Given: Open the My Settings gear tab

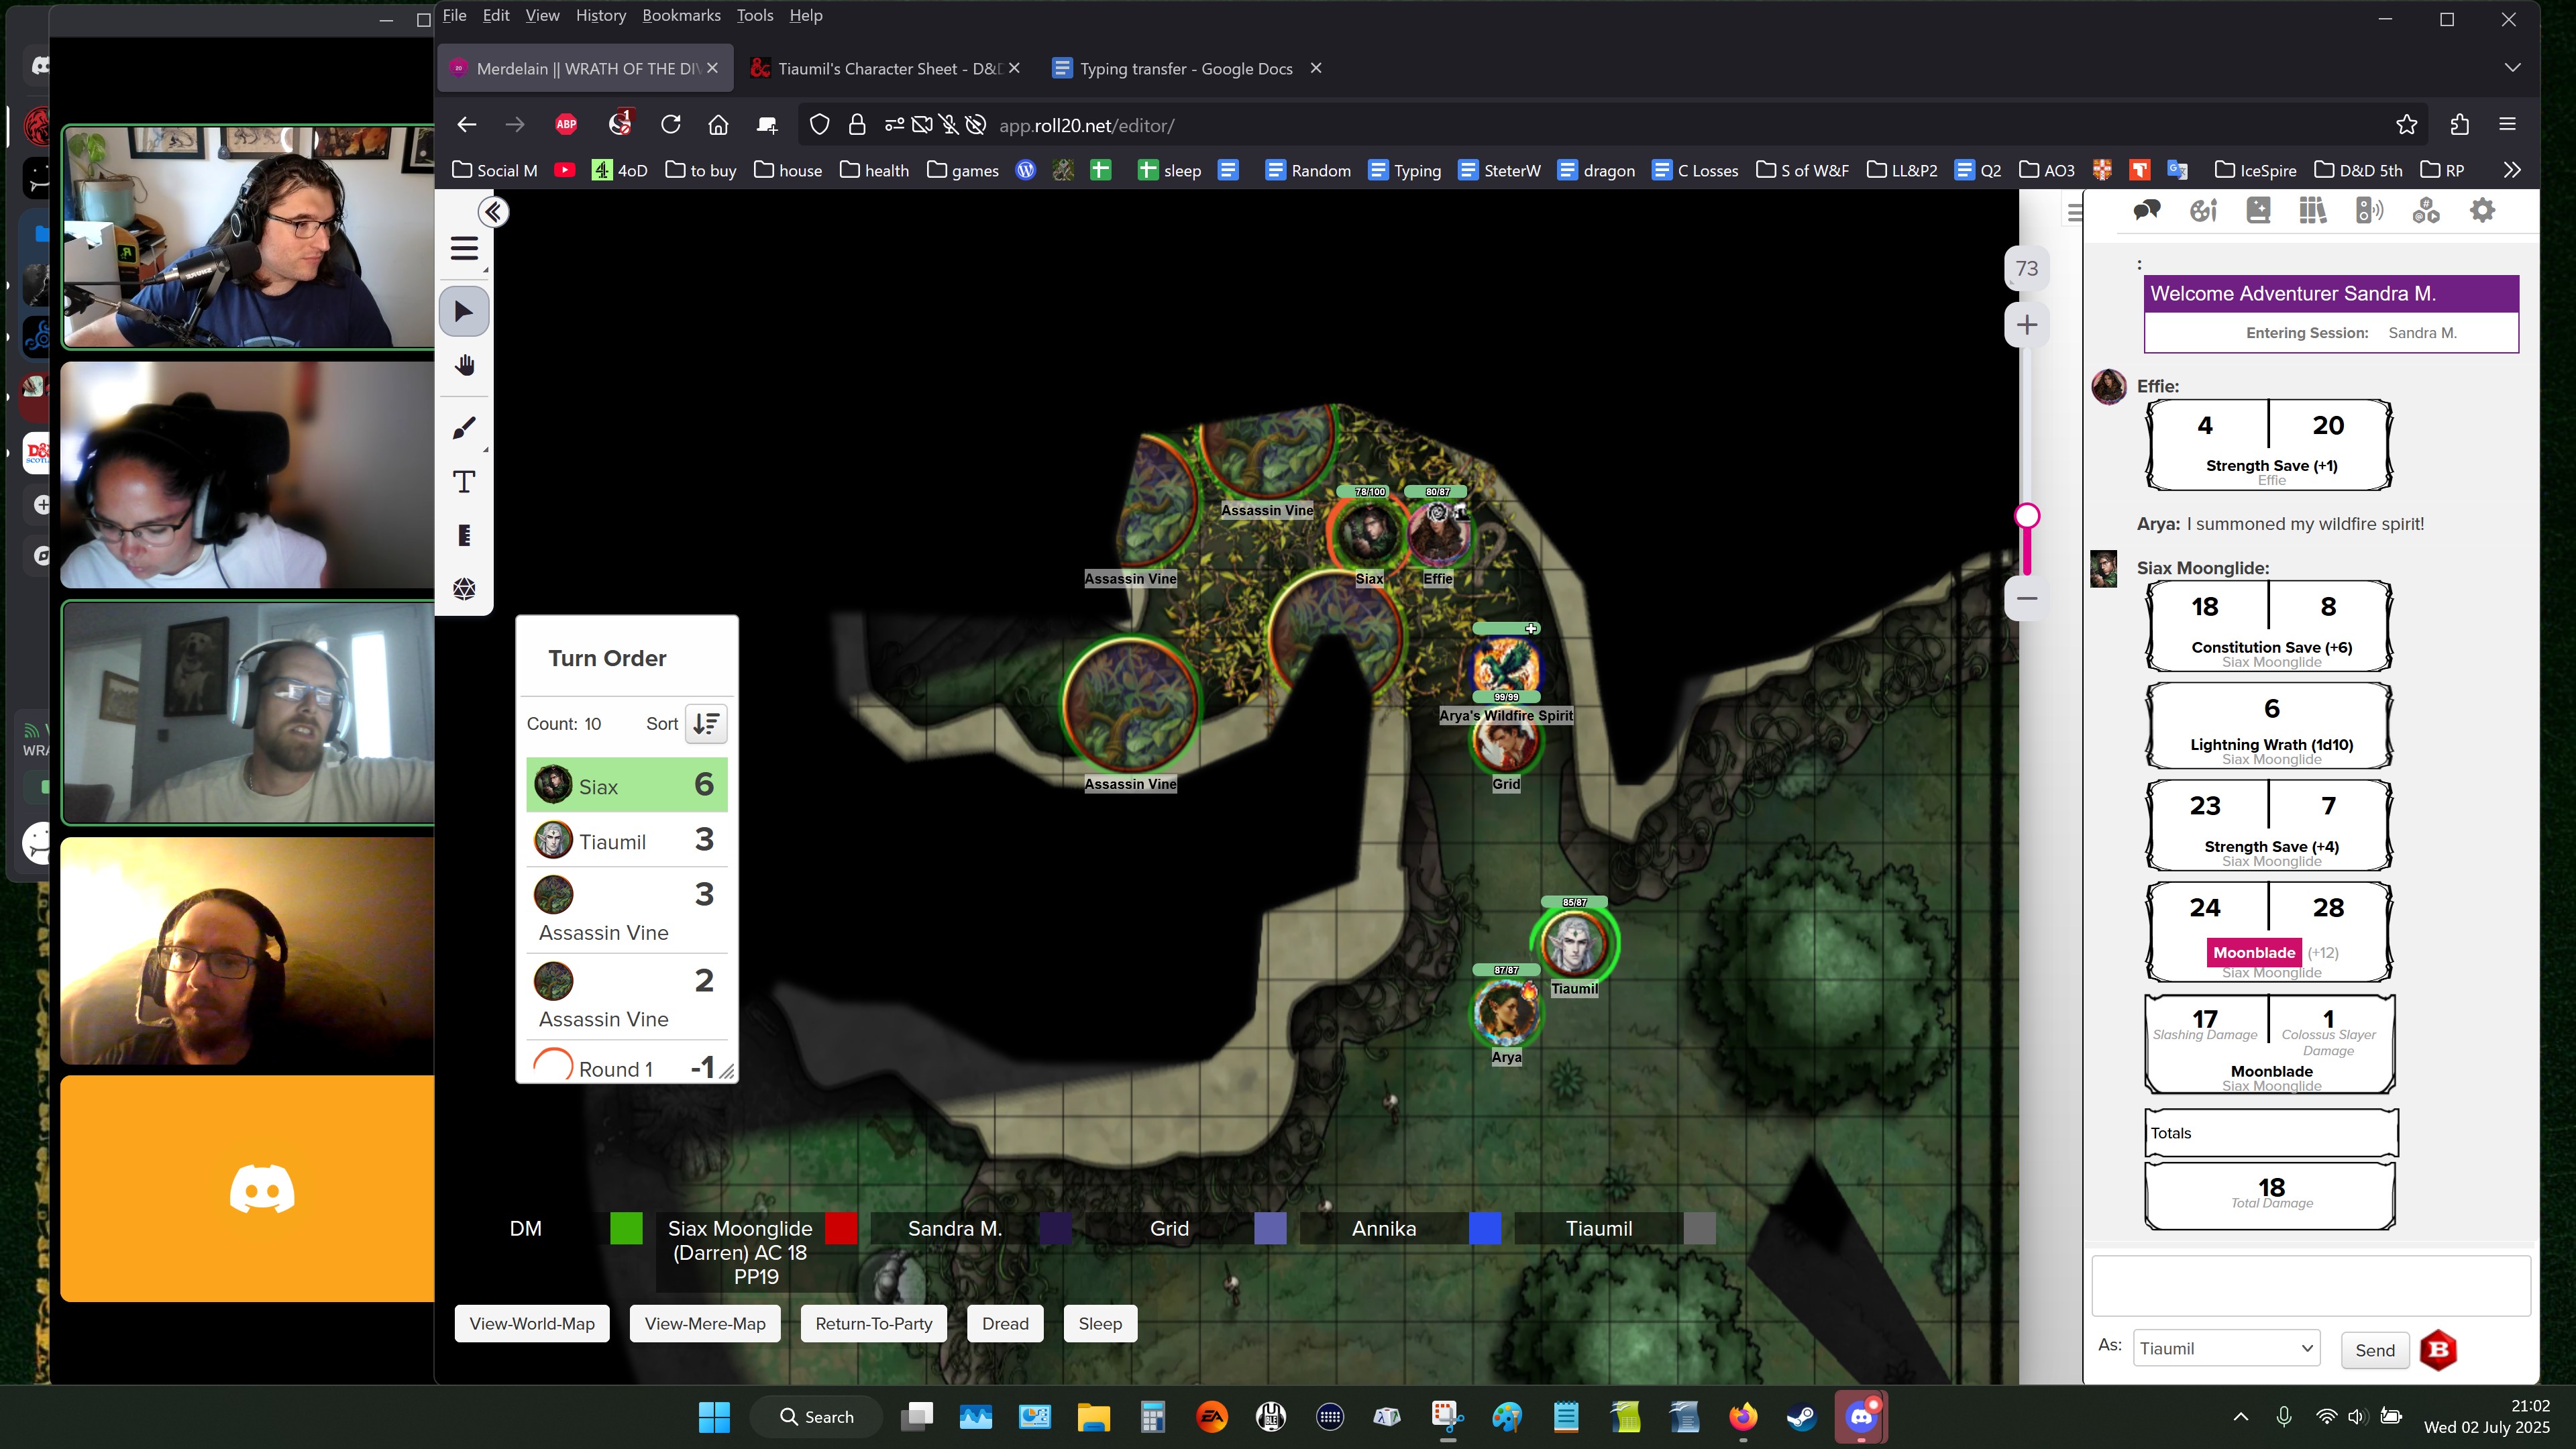Looking at the screenshot, I should click(2482, 211).
